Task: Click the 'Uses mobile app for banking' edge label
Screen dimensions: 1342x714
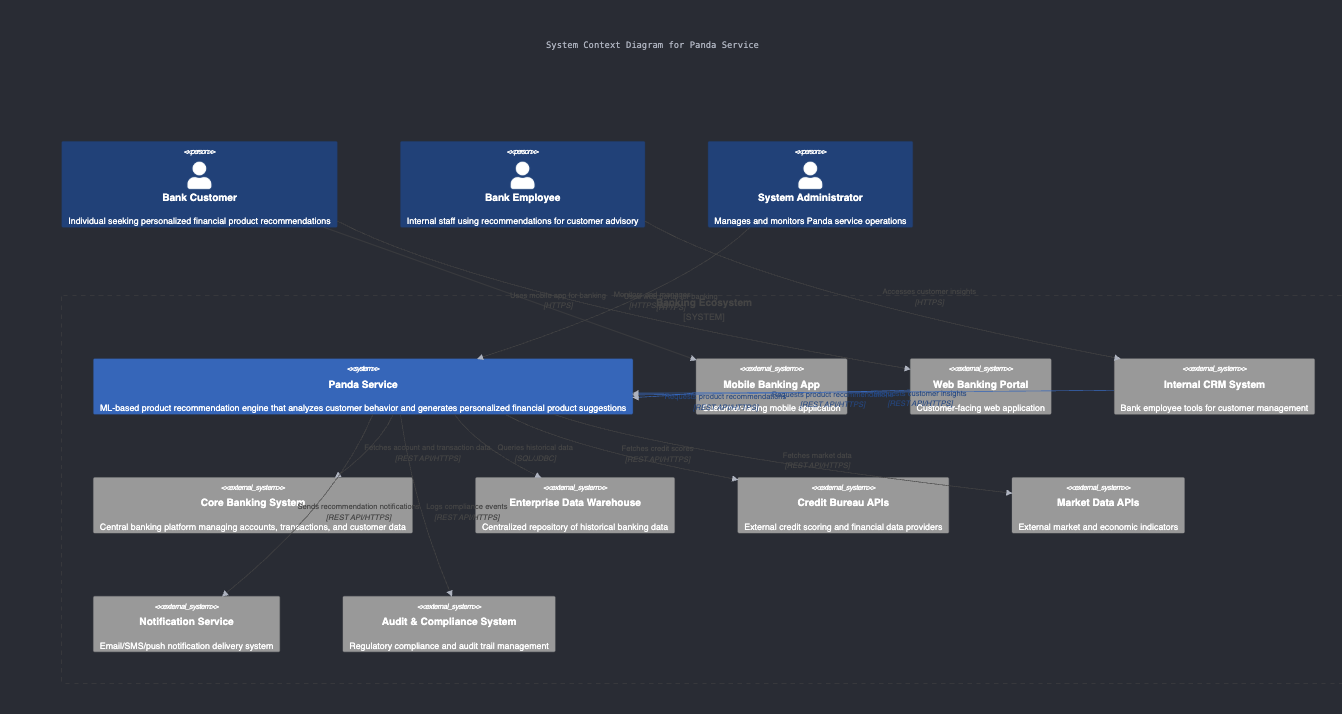Action: click(x=558, y=296)
